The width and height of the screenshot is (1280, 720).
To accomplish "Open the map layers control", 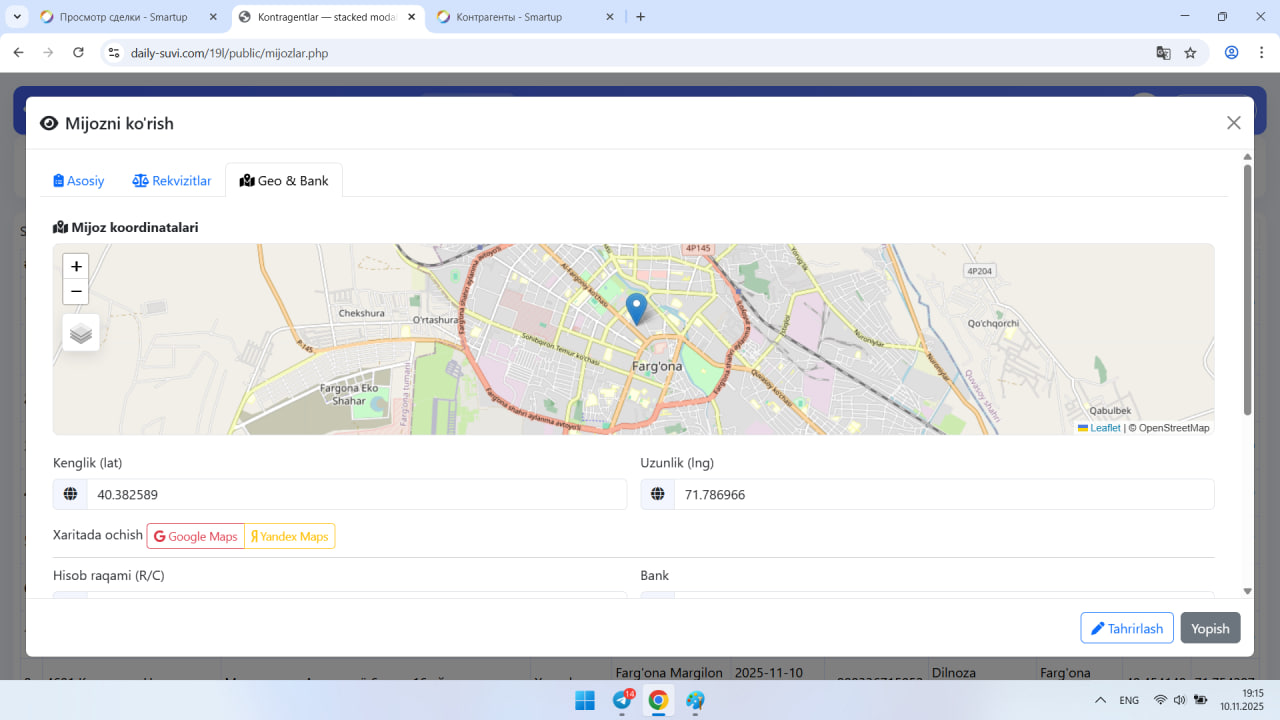I will coord(81,333).
